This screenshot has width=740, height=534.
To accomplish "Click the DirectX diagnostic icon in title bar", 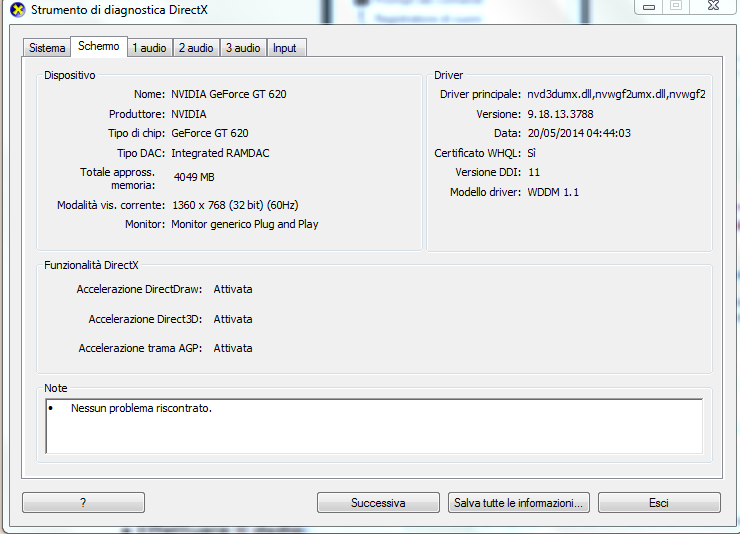I will pos(17,9).
